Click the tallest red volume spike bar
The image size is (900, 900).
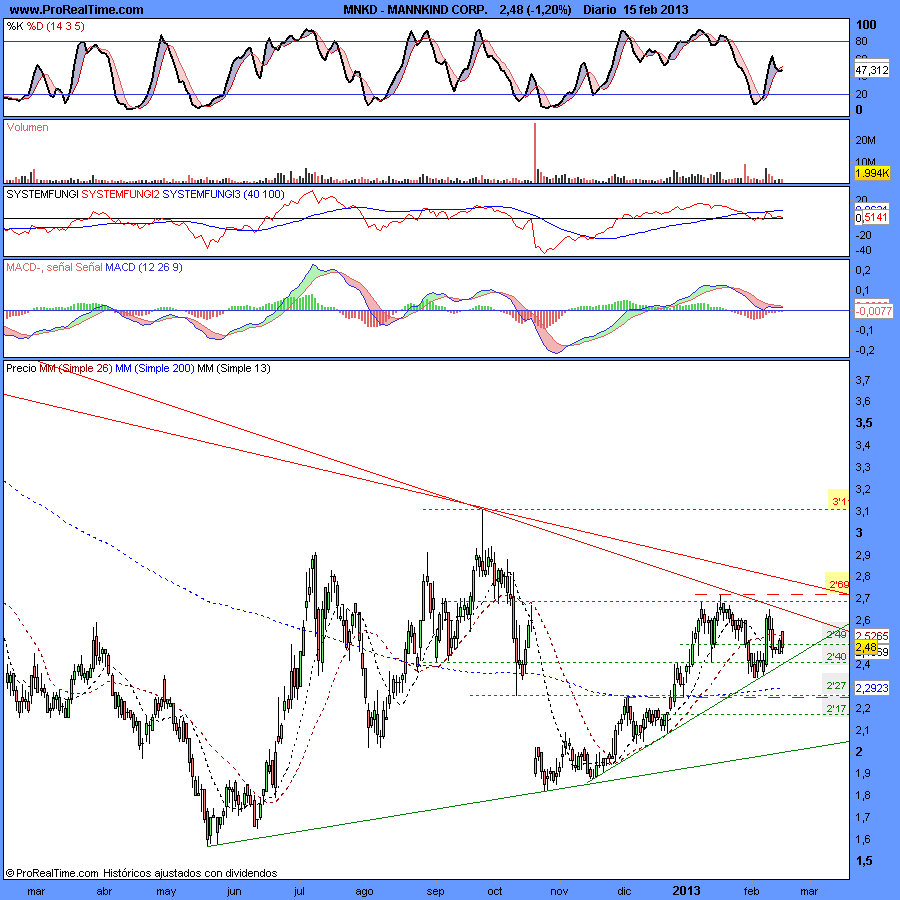pyautogui.click(x=535, y=153)
